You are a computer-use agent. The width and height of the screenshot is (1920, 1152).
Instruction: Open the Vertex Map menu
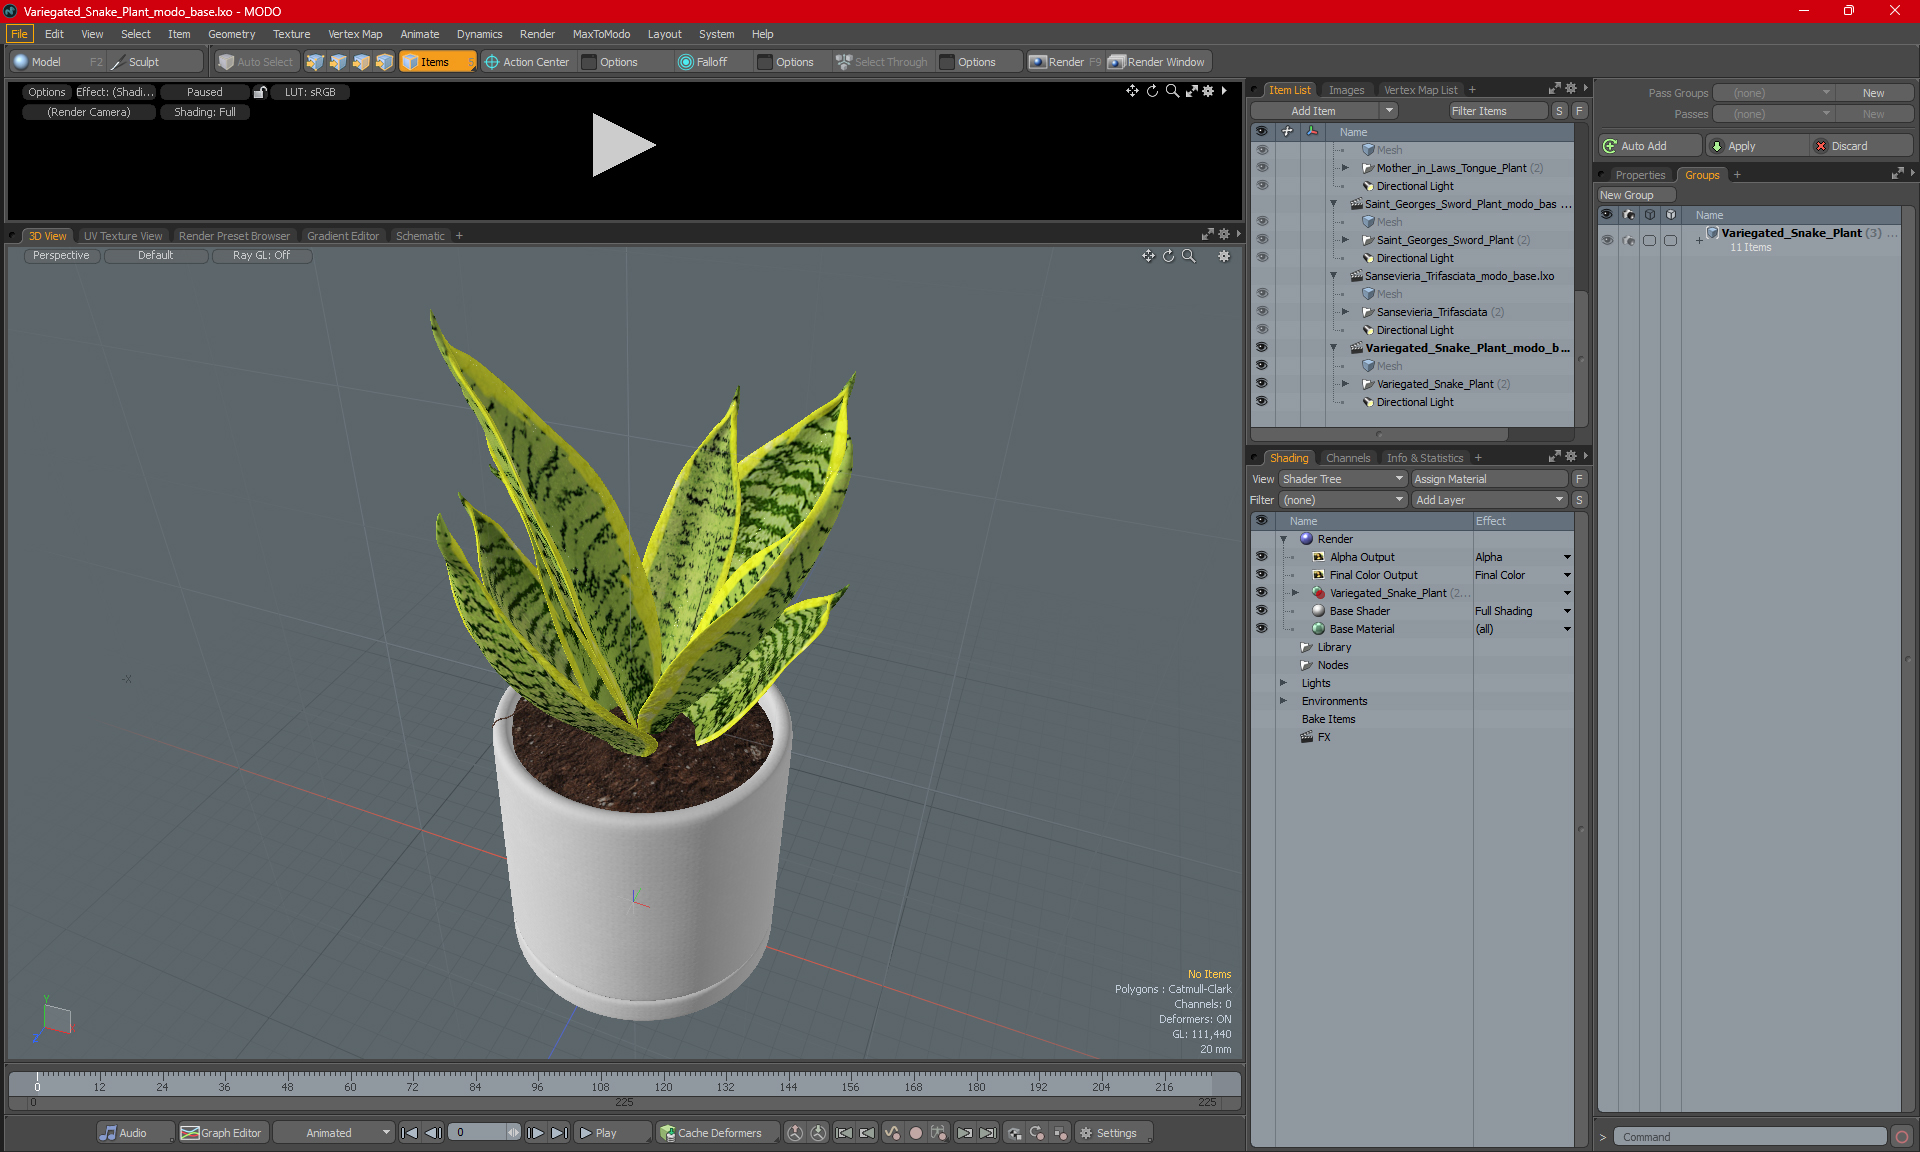click(355, 34)
